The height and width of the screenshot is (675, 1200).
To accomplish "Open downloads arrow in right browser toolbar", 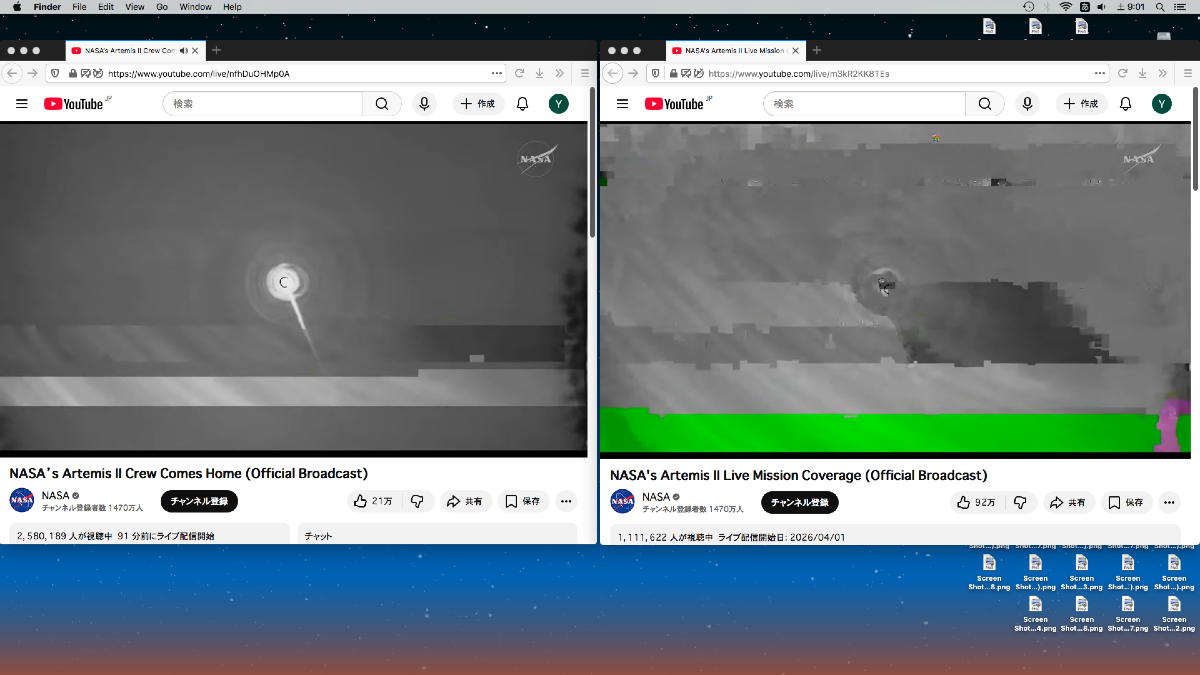I will [1142, 73].
